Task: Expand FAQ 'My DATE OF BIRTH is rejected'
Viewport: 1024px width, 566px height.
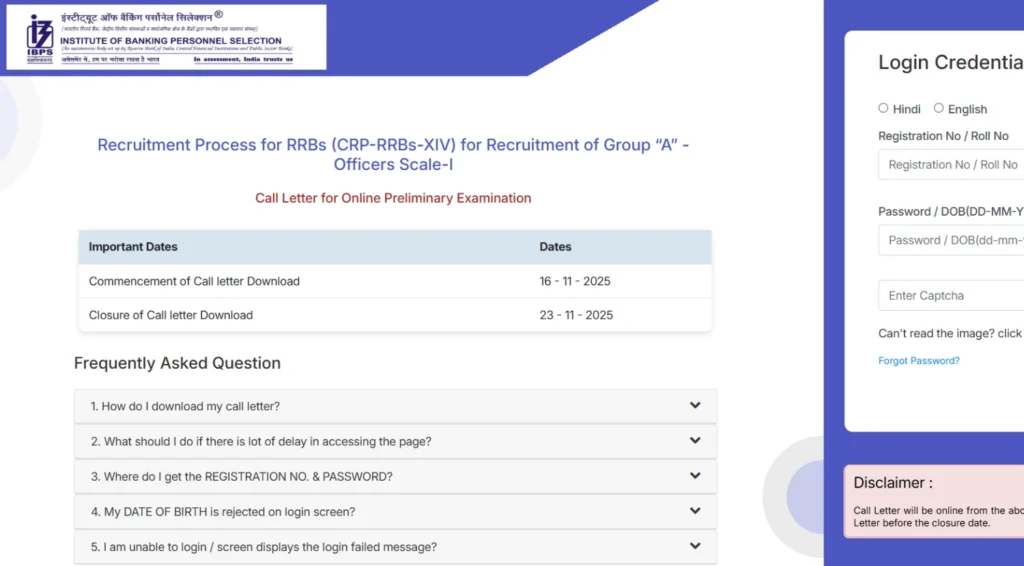Action: pos(396,512)
